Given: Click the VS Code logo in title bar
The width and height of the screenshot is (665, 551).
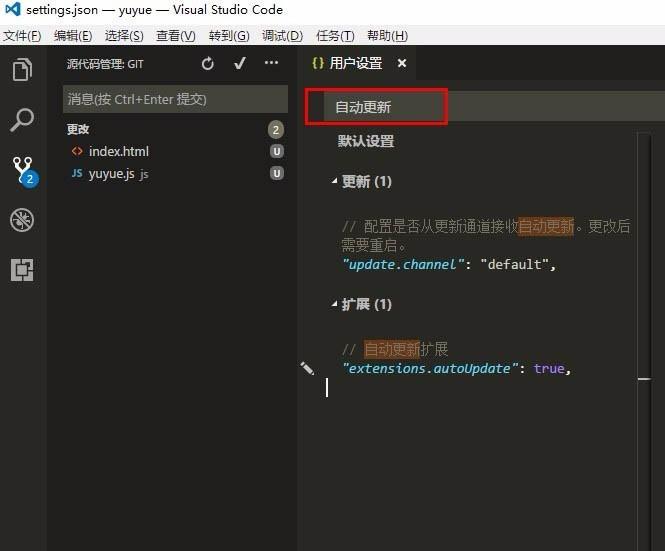Looking at the screenshot, I should (x=12, y=9).
